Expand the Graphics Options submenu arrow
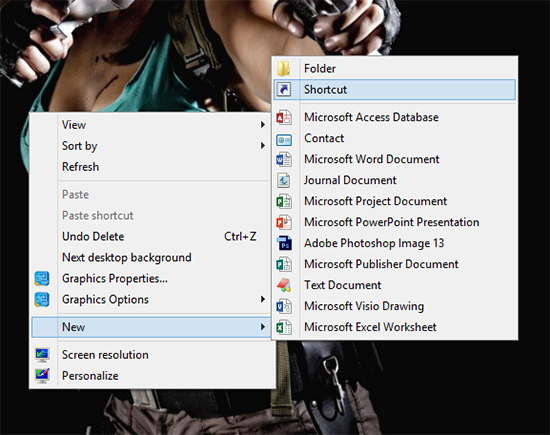The height and width of the screenshot is (435, 550). 262,299
